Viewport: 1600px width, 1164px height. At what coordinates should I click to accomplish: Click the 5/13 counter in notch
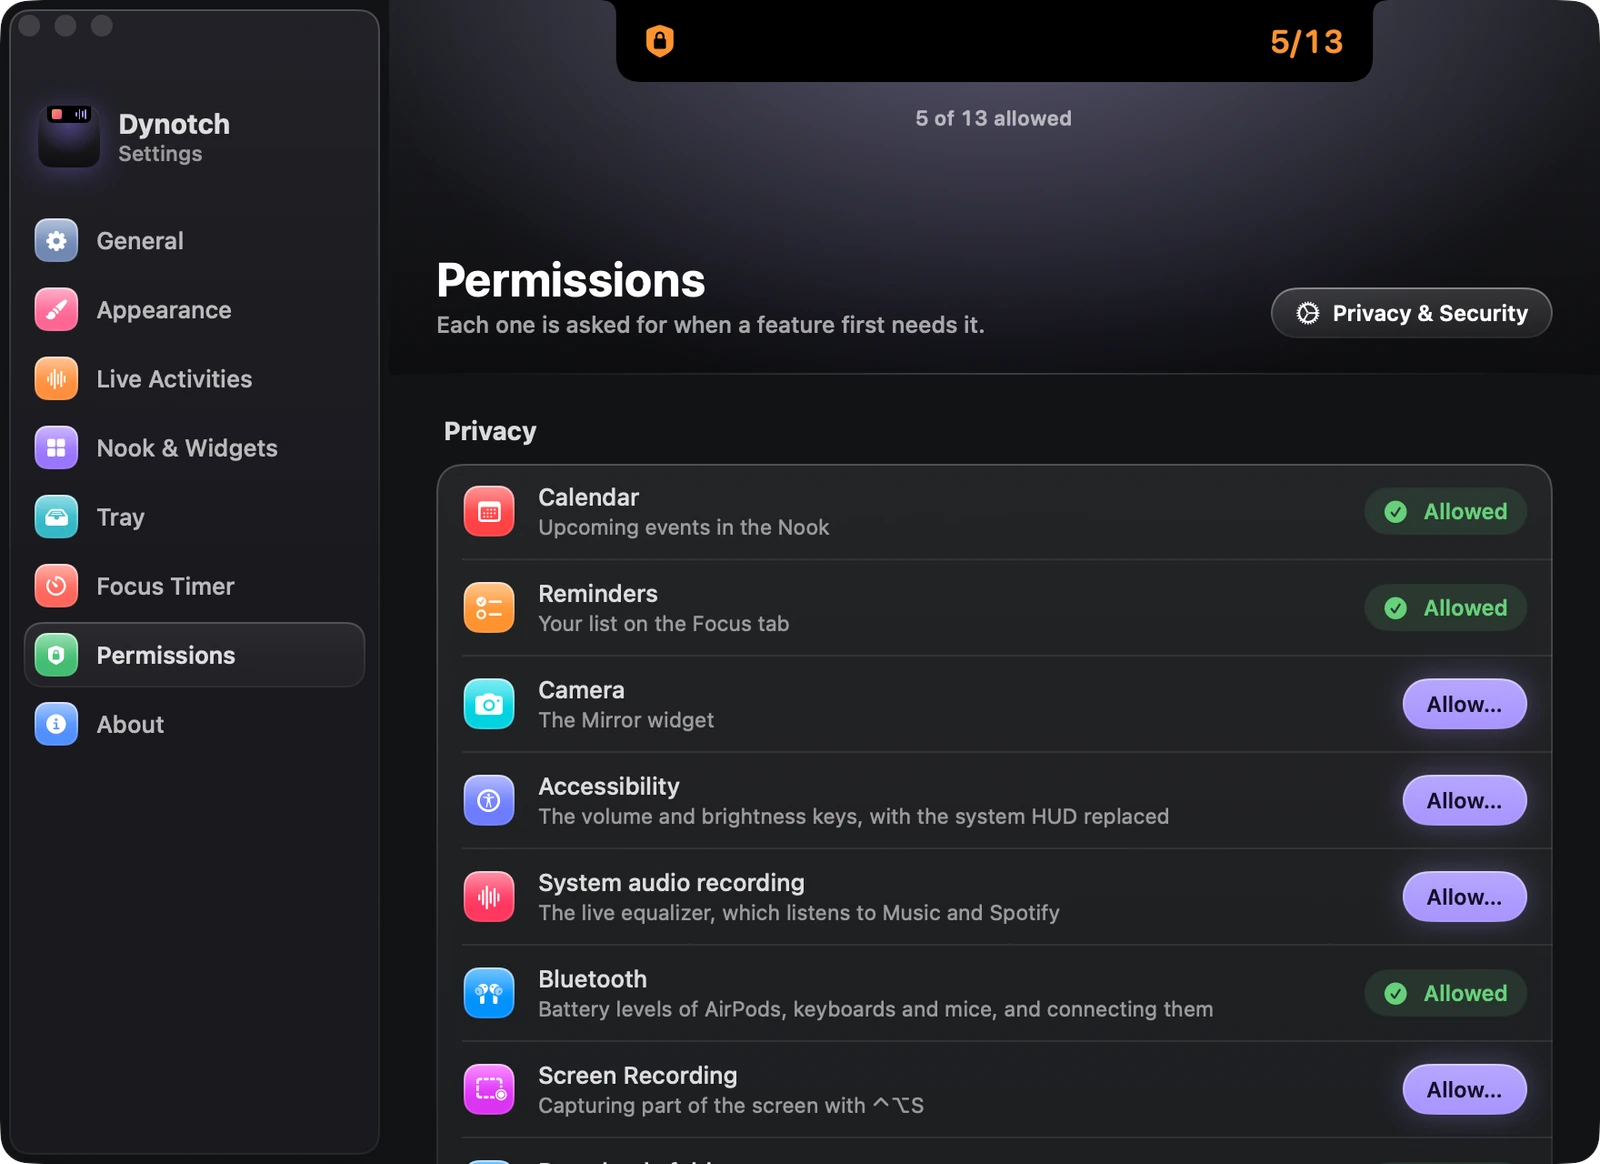[1306, 42]
